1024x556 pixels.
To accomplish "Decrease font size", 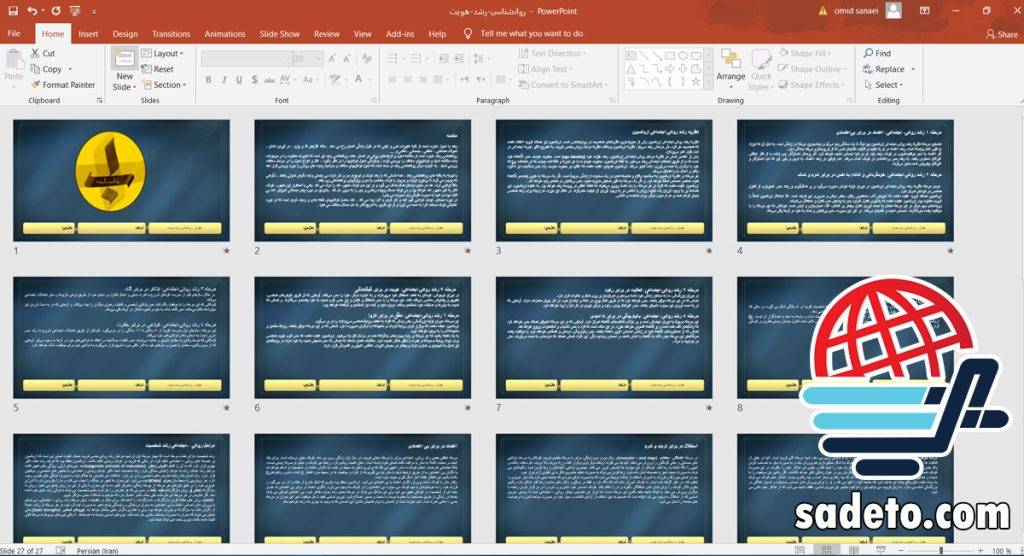I will tap(347, 59).
